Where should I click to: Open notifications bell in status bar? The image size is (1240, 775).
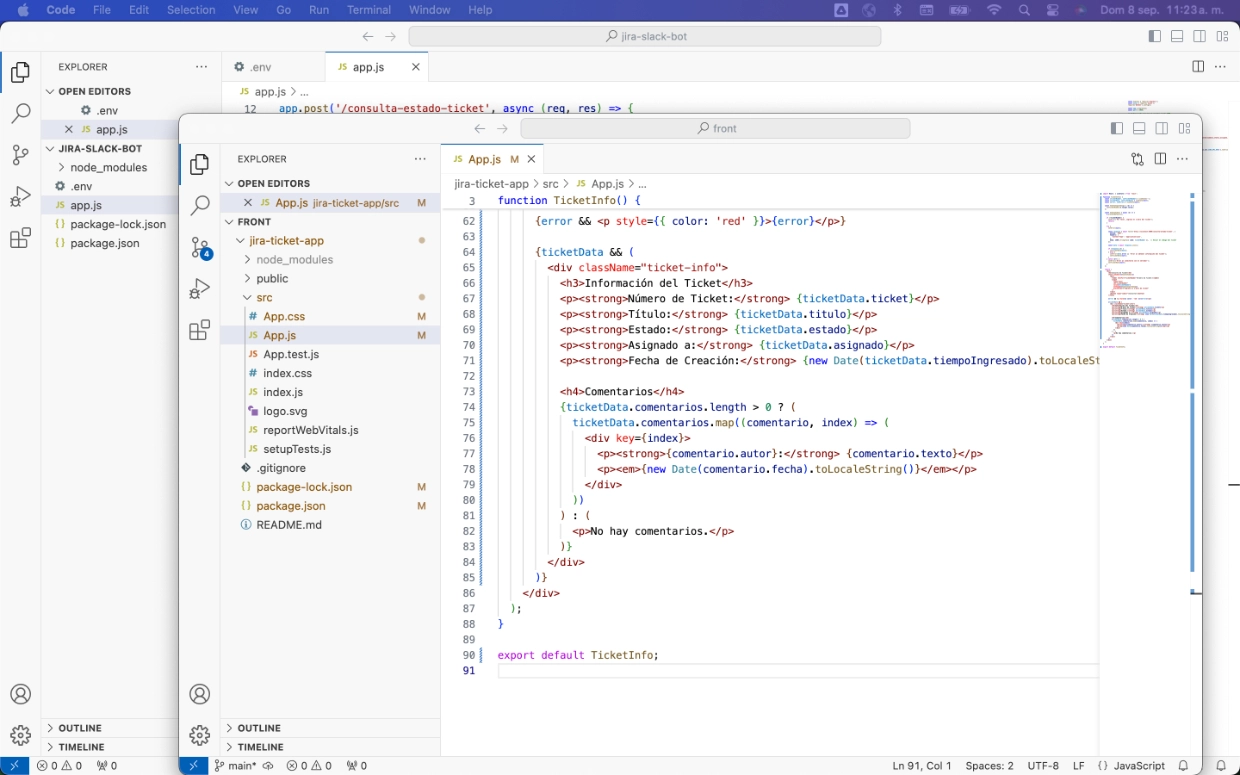point(1183,766)
